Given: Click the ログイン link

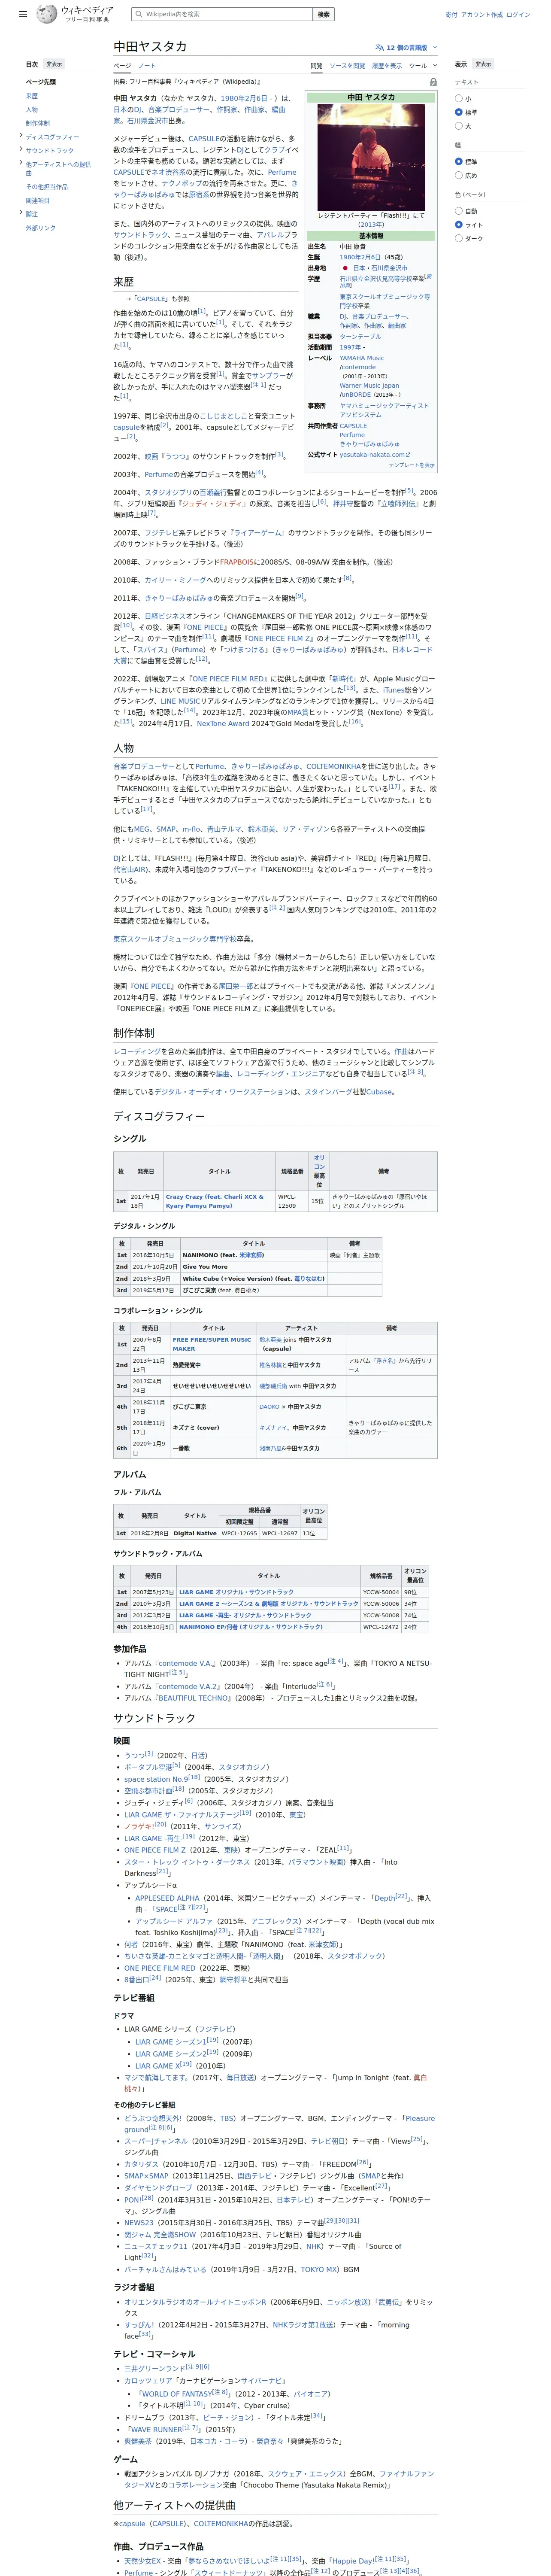Looking at the screenshot, I should [x=518, y=15].
